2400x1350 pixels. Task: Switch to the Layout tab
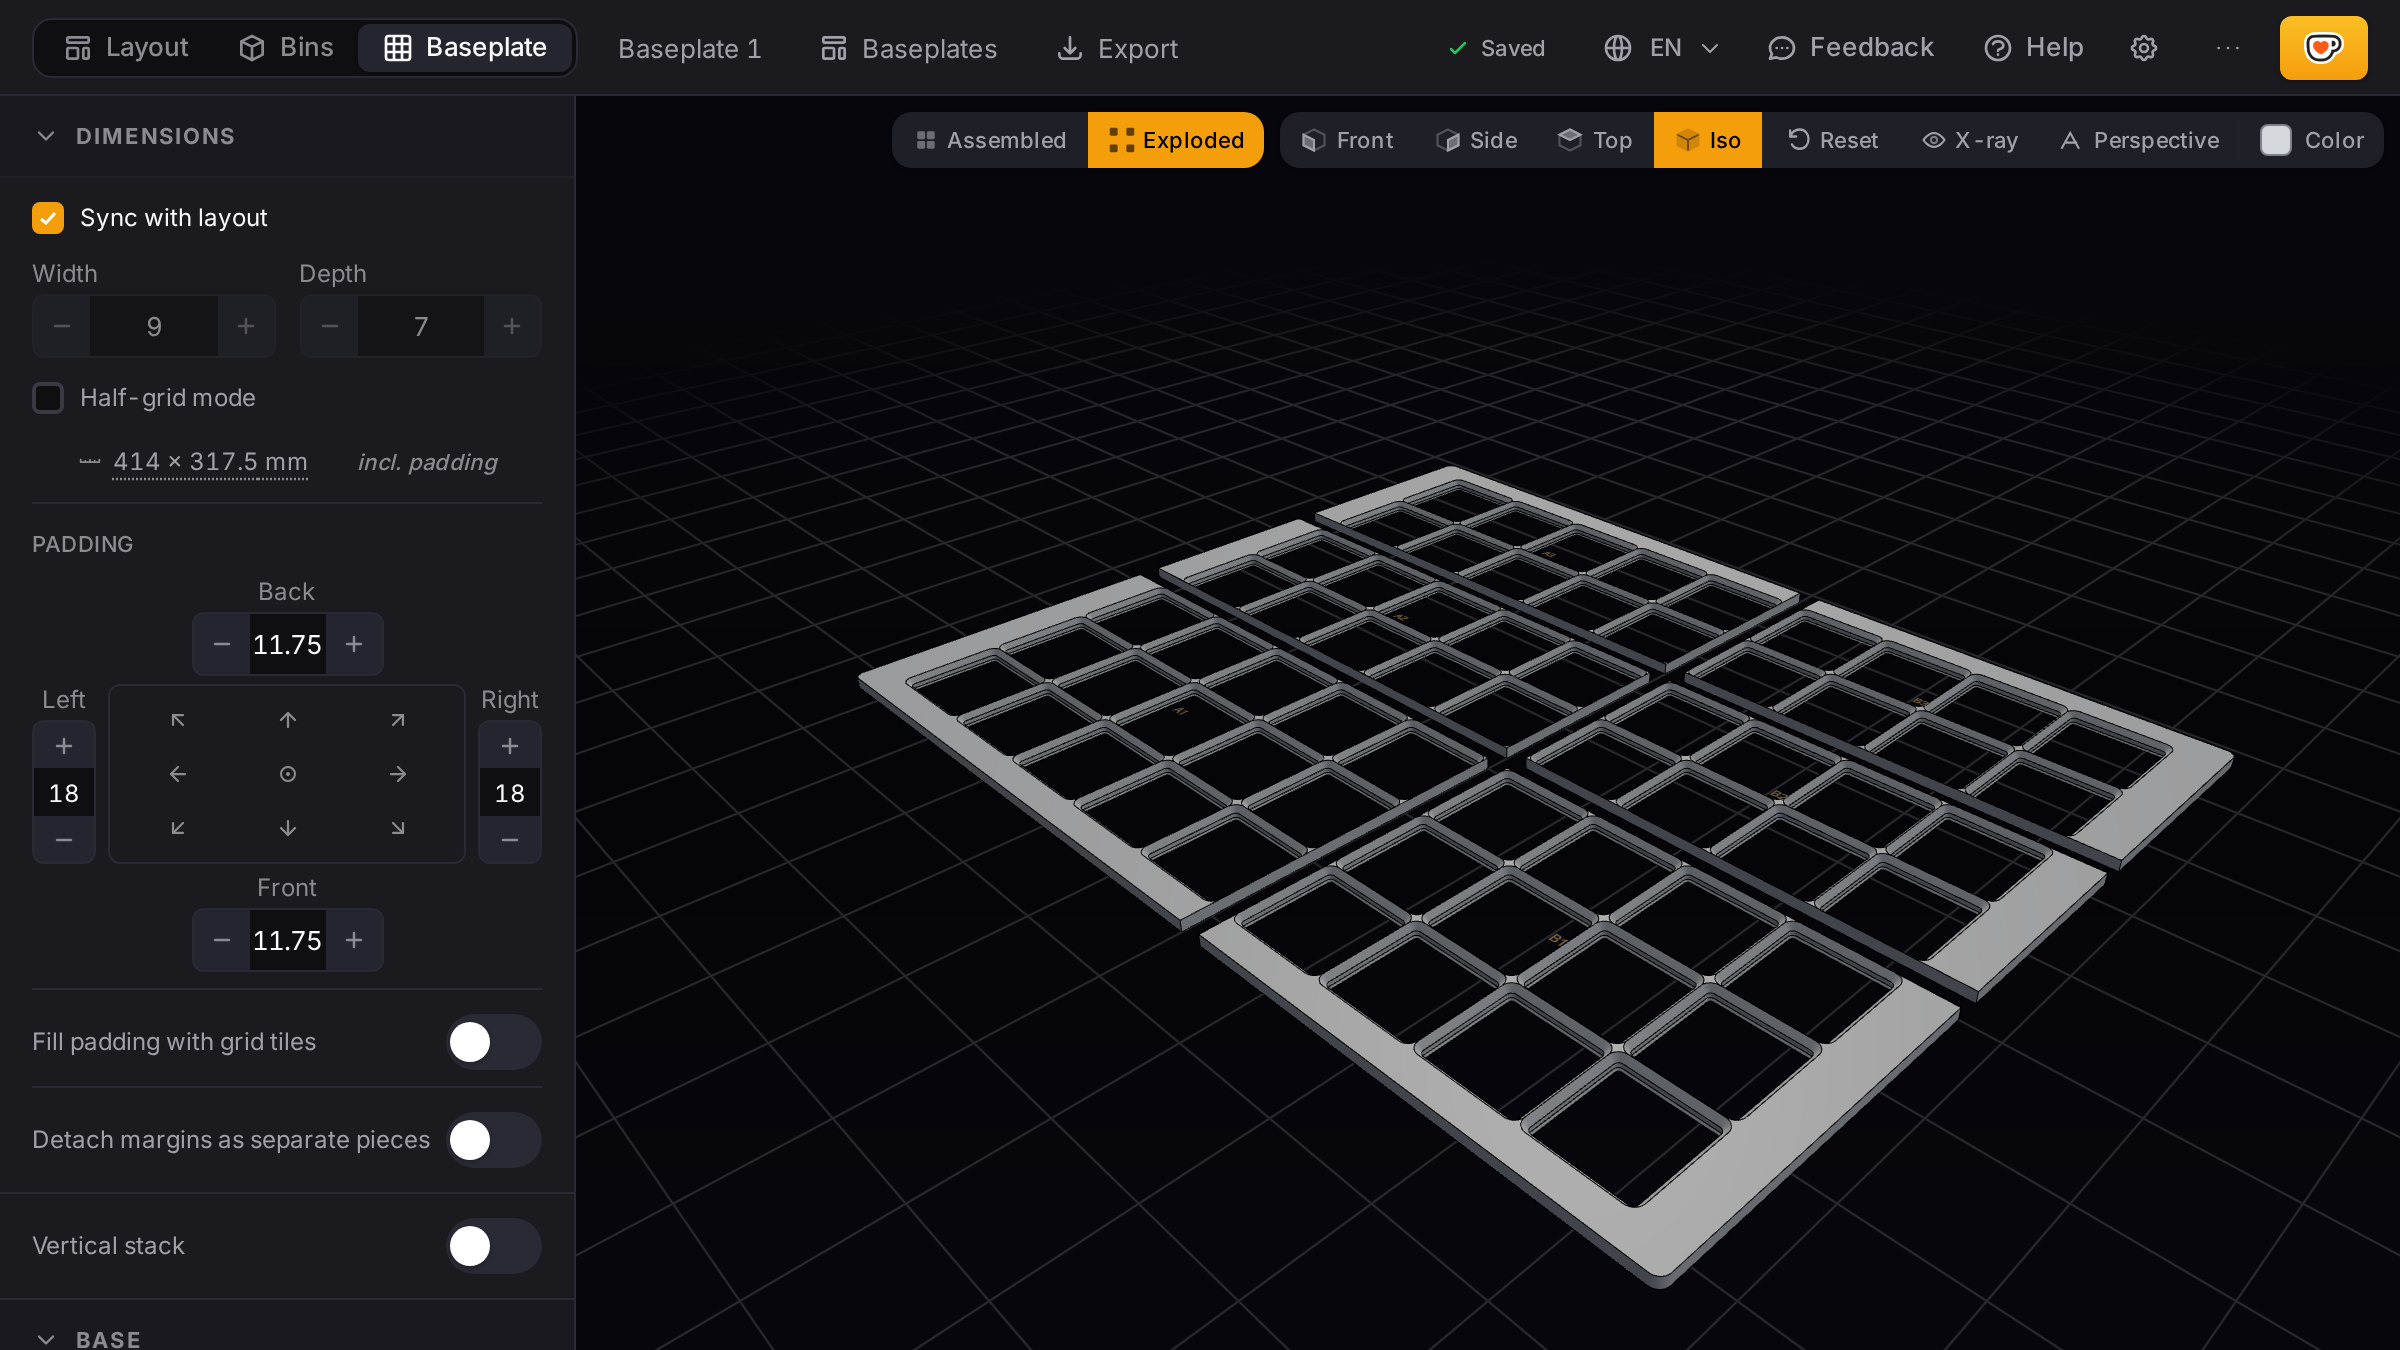pos(127,47)
